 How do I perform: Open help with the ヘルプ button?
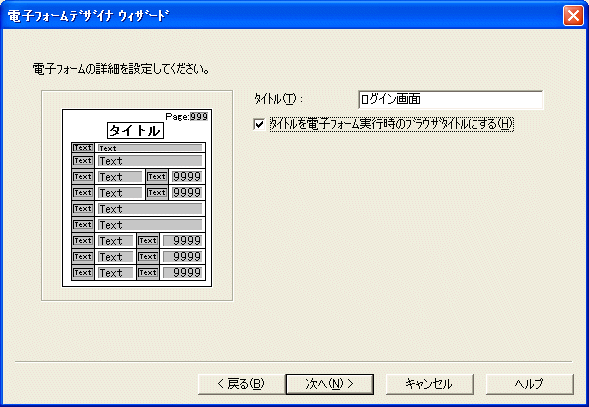tap(529, 384)
